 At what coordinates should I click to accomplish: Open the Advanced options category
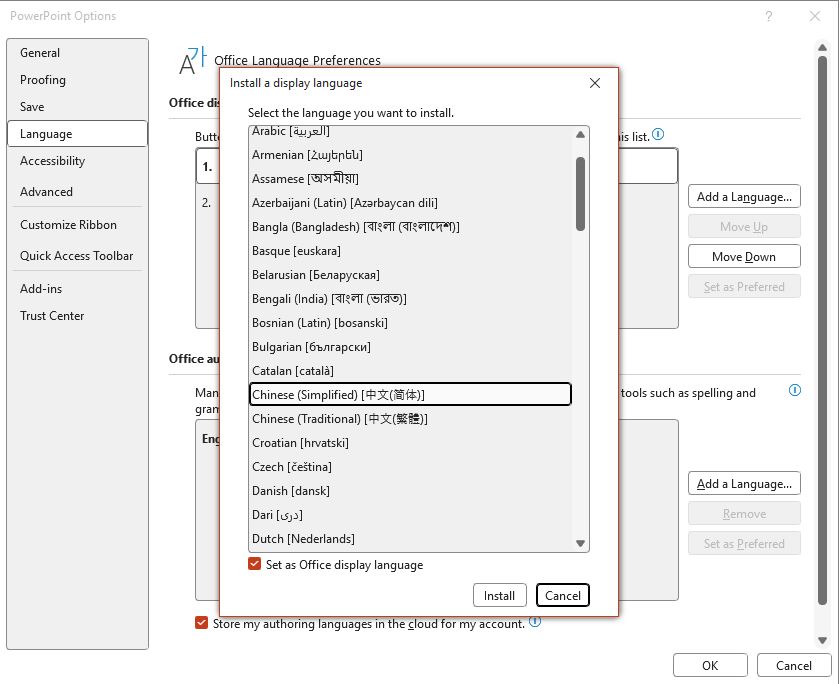click(x=77, y=192)
